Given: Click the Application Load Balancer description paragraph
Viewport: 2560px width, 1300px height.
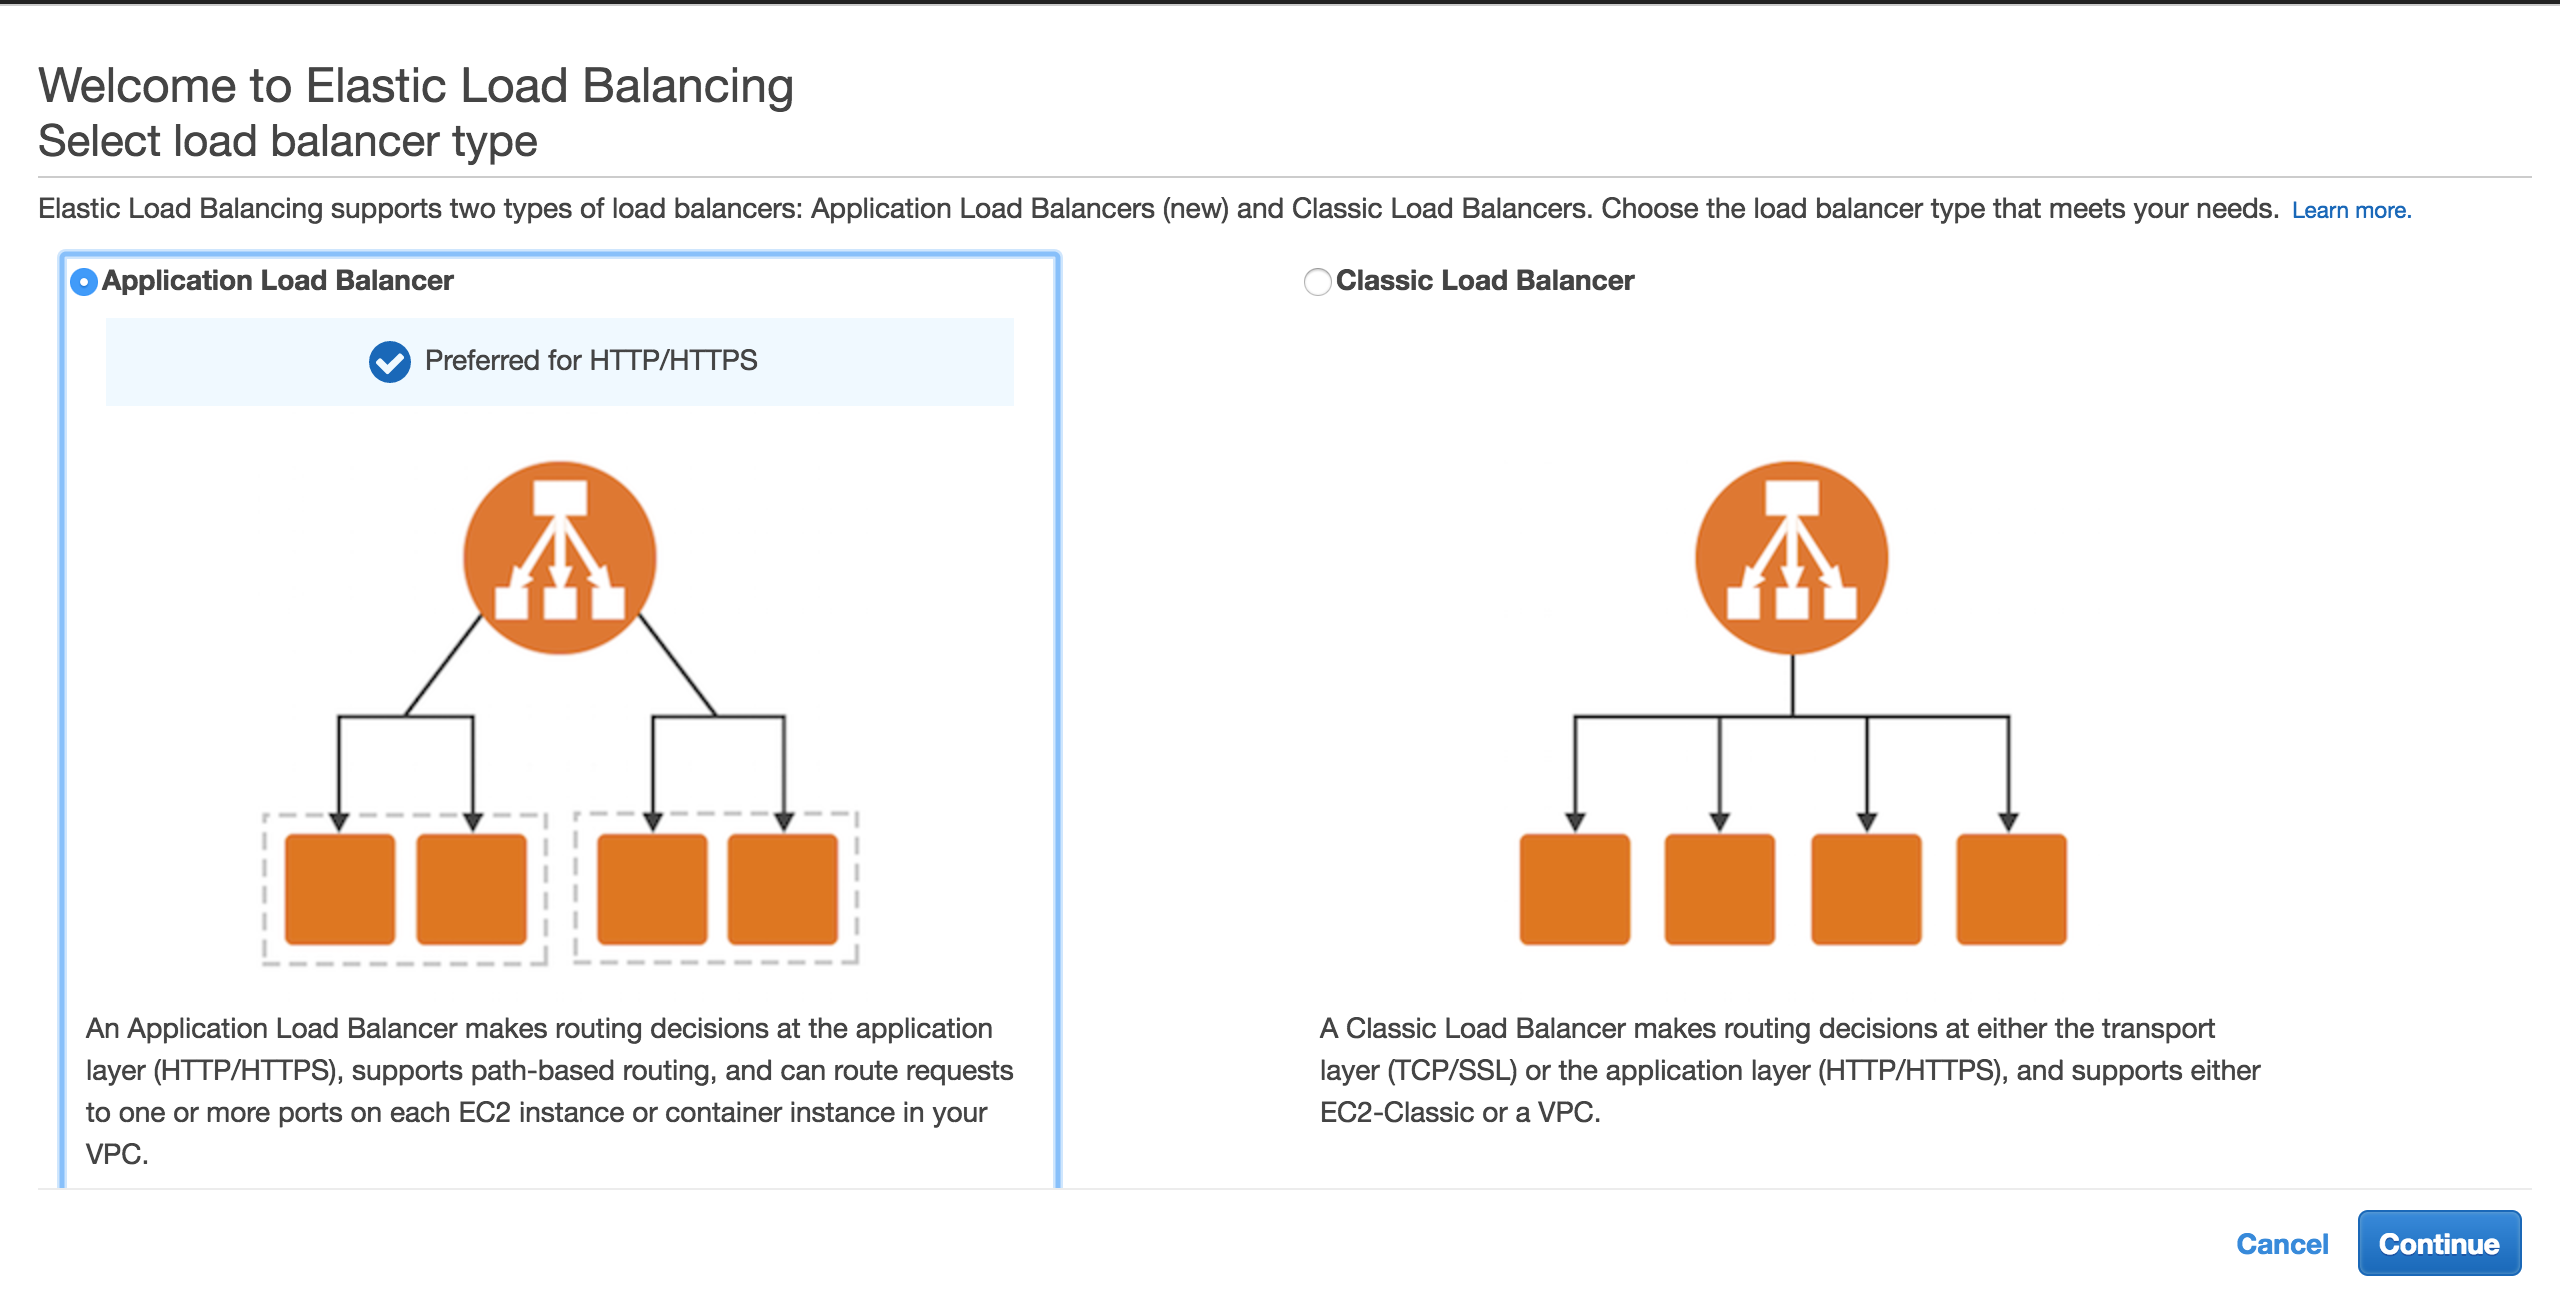Looking at the screenshot, I should pos(549,1091).
